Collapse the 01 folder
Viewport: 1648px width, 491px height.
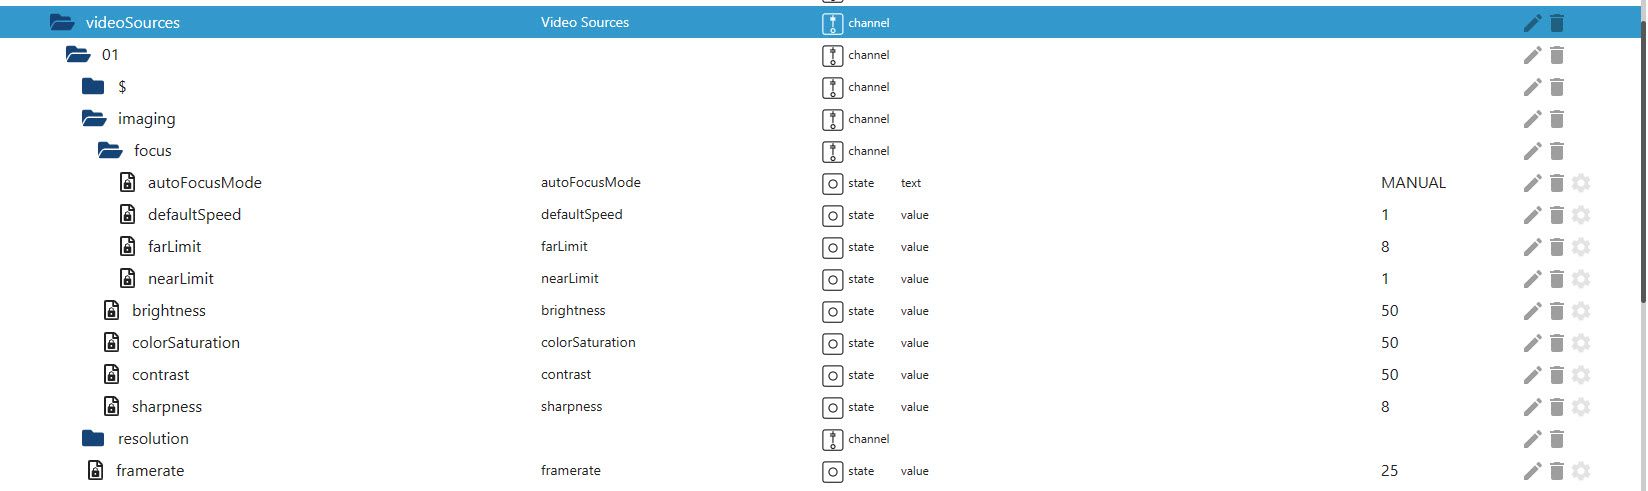tap(78, 55)
